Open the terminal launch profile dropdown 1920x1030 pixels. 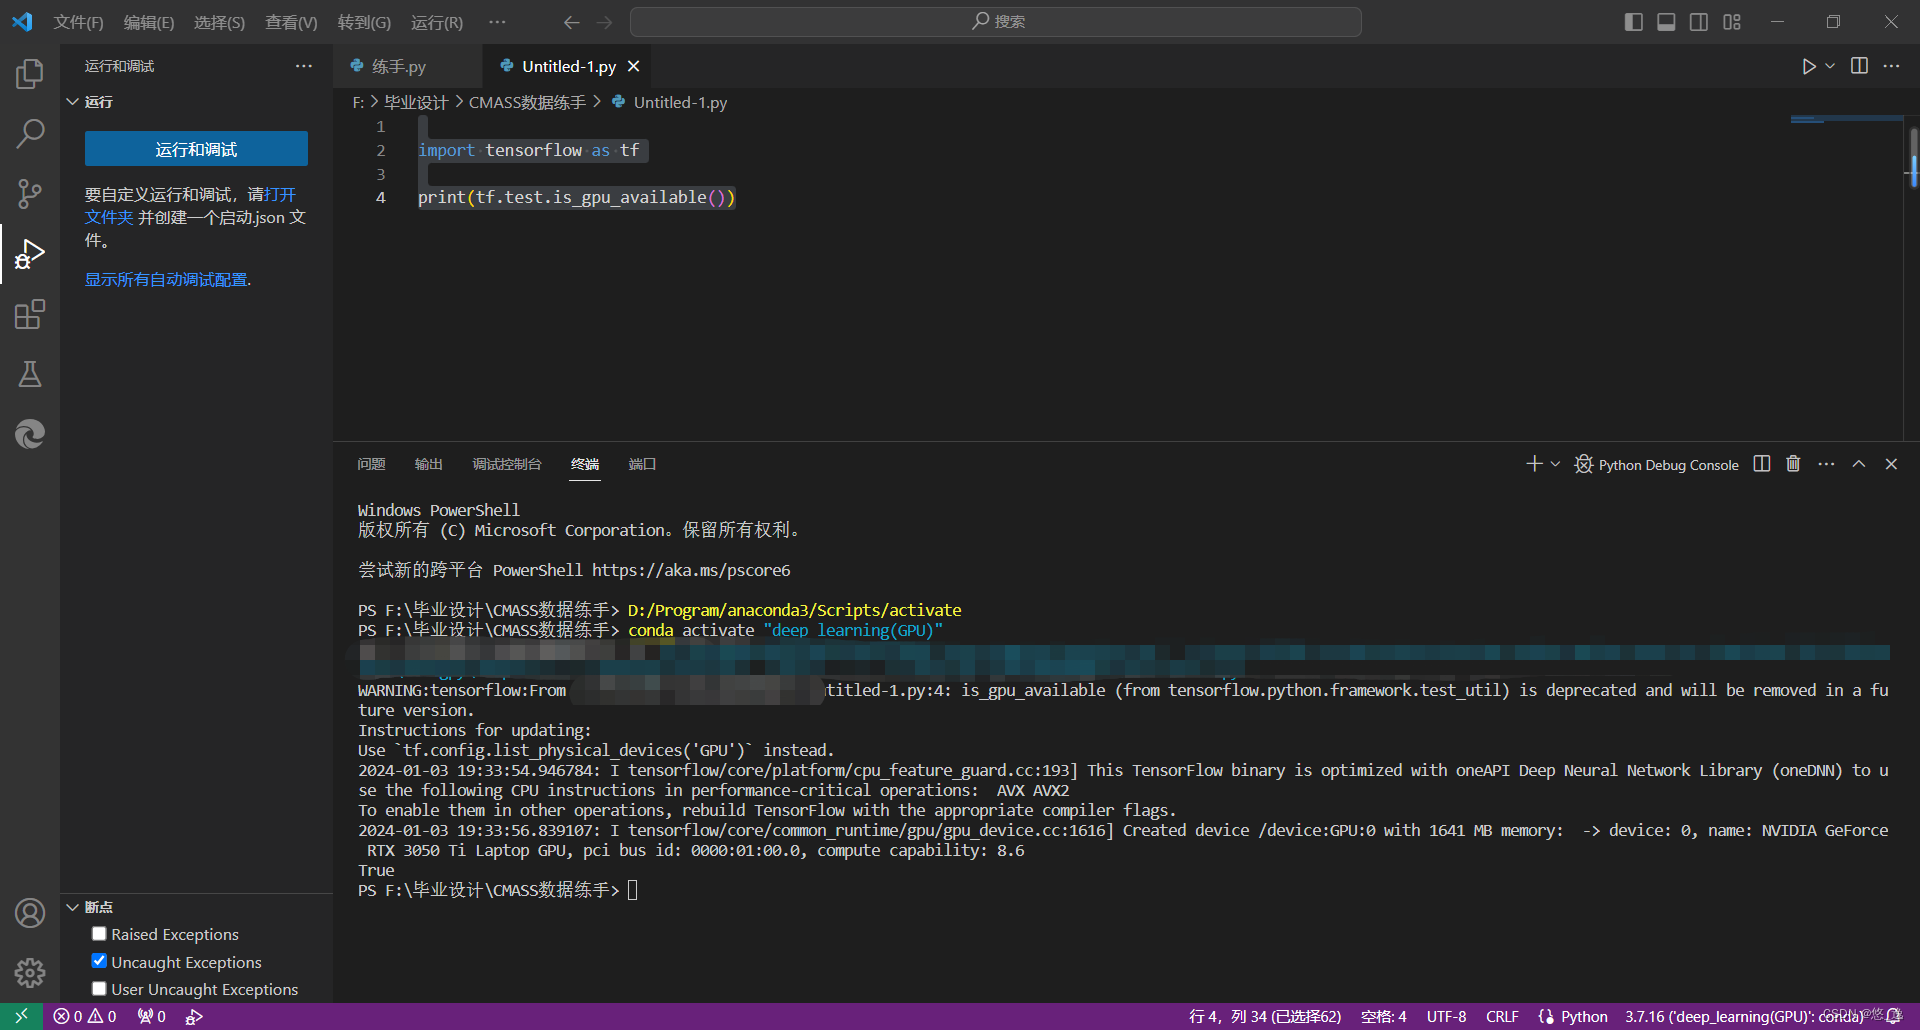pos(1553,463)
